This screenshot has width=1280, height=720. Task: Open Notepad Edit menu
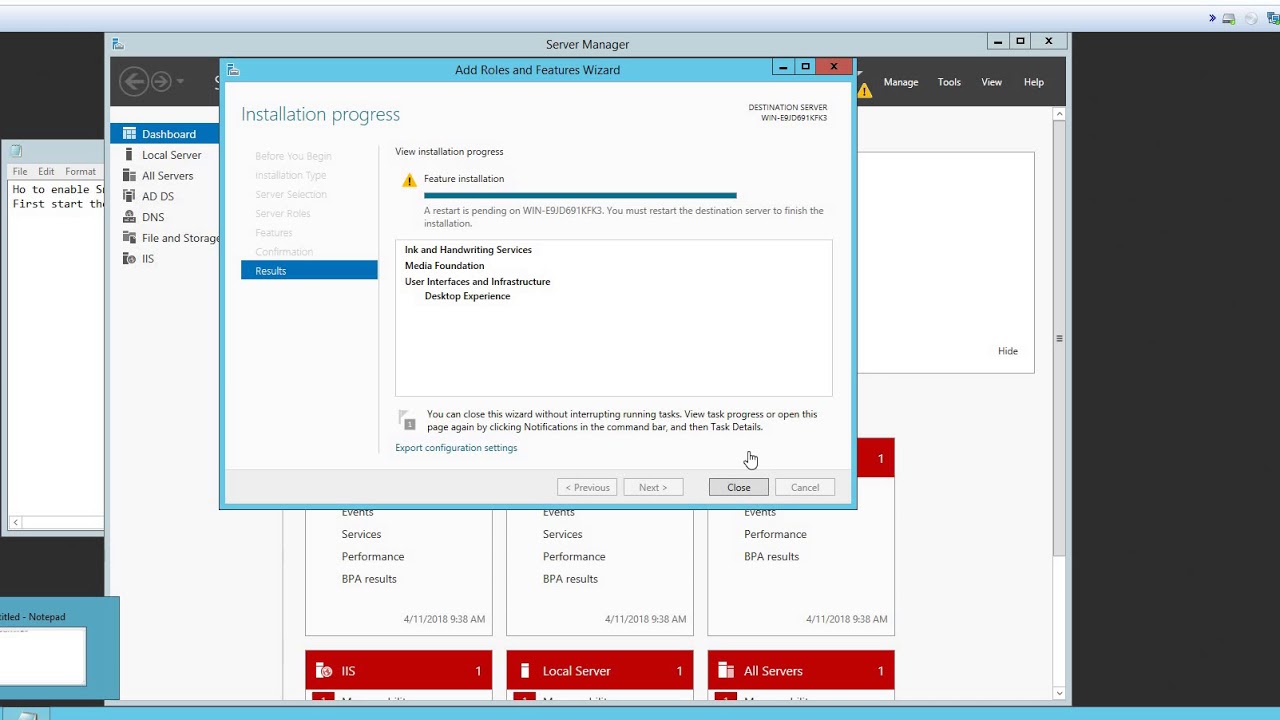(x=46, y=172)
